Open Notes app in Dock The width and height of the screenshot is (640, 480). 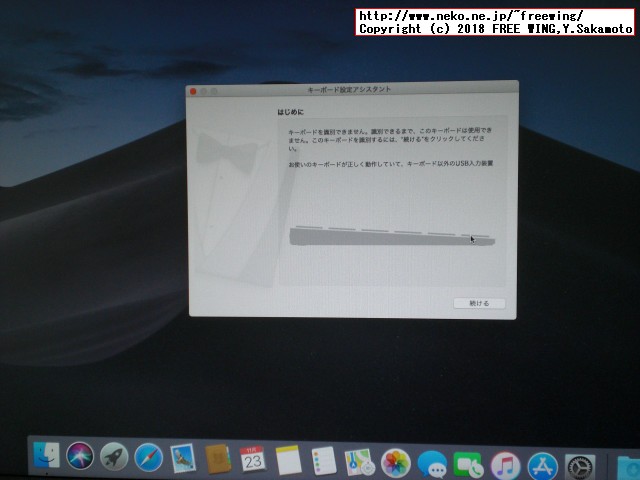[x=288, y=460]
